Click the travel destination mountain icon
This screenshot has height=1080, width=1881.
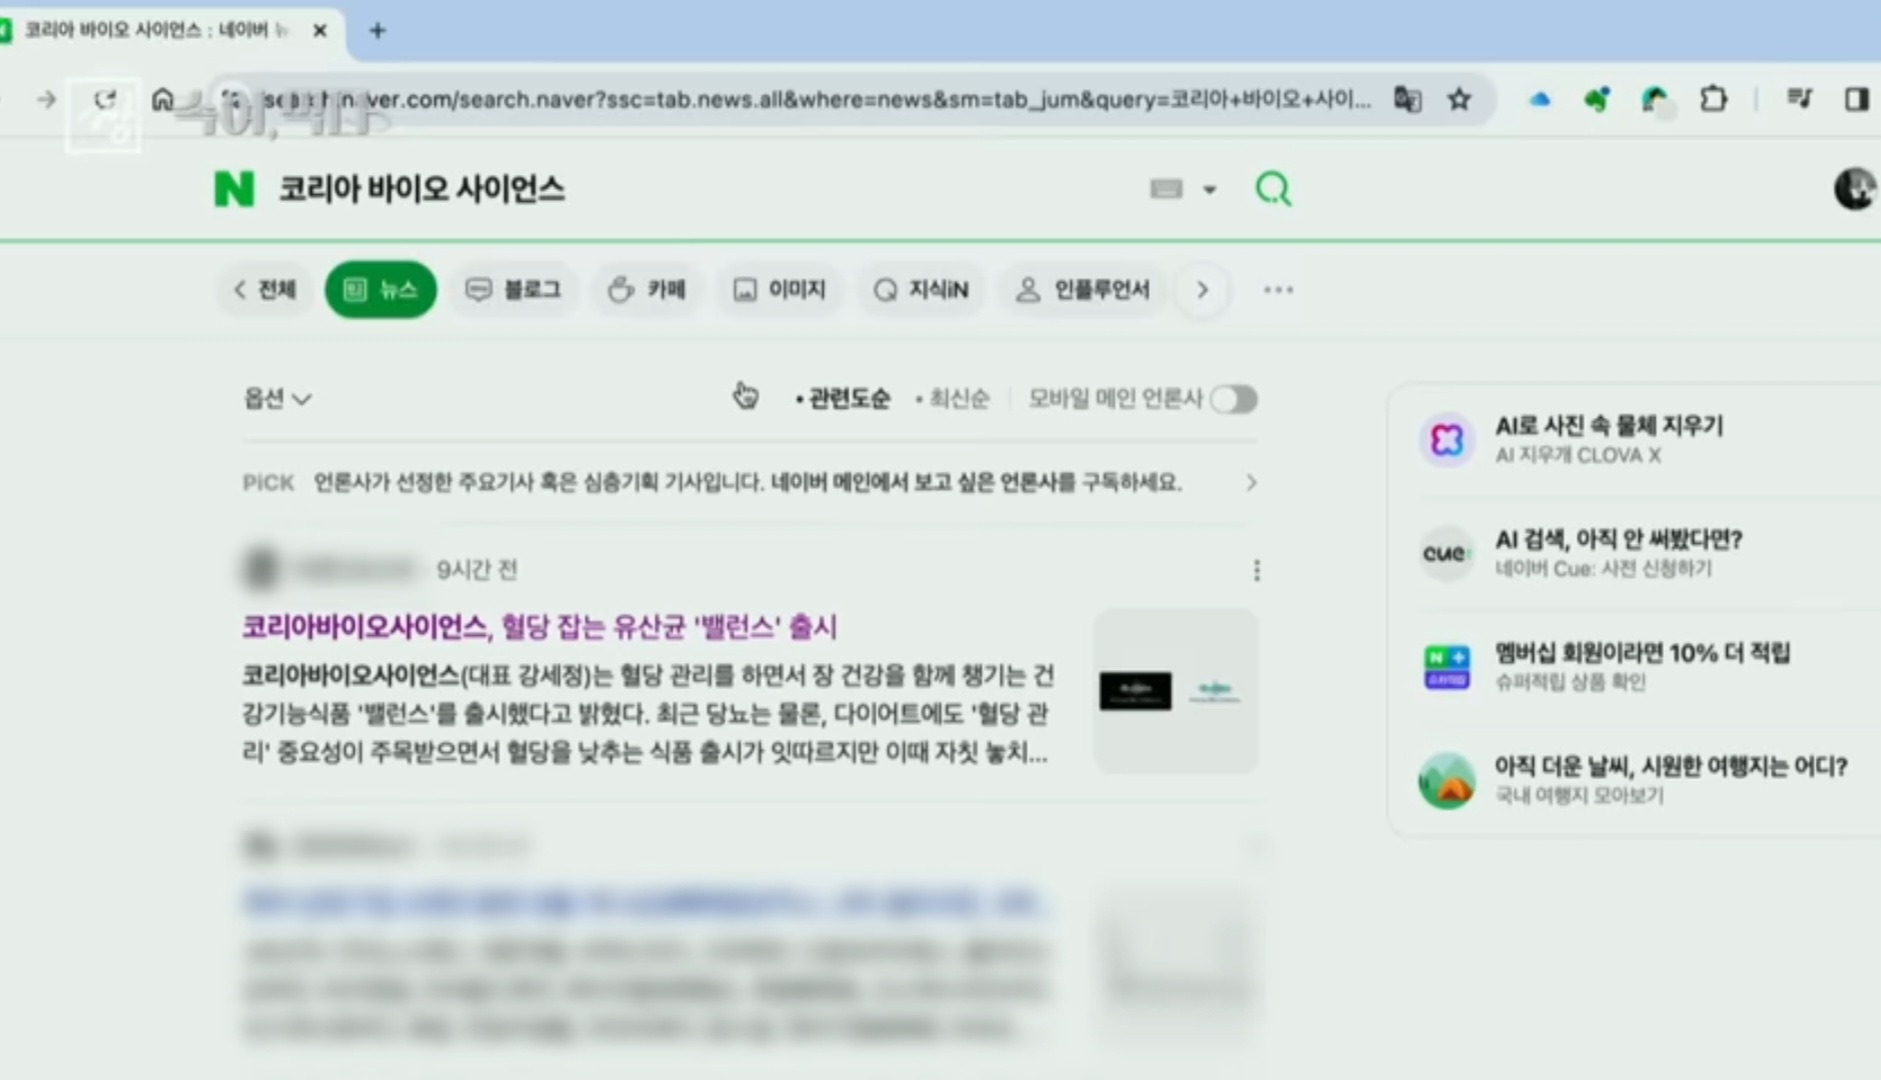1445,780
